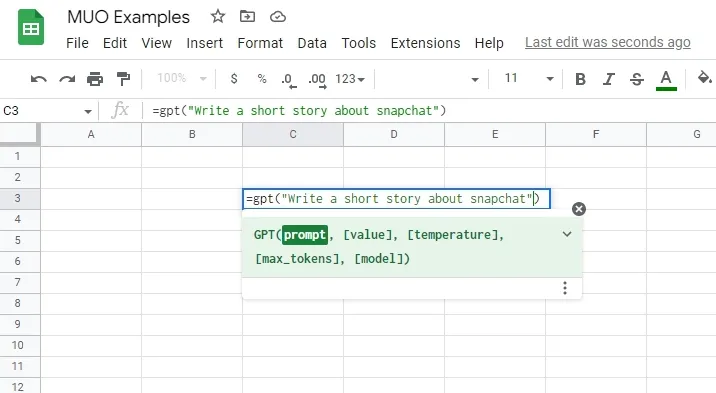
Task: Select the paint format roller icon
Action: [123, 79]
